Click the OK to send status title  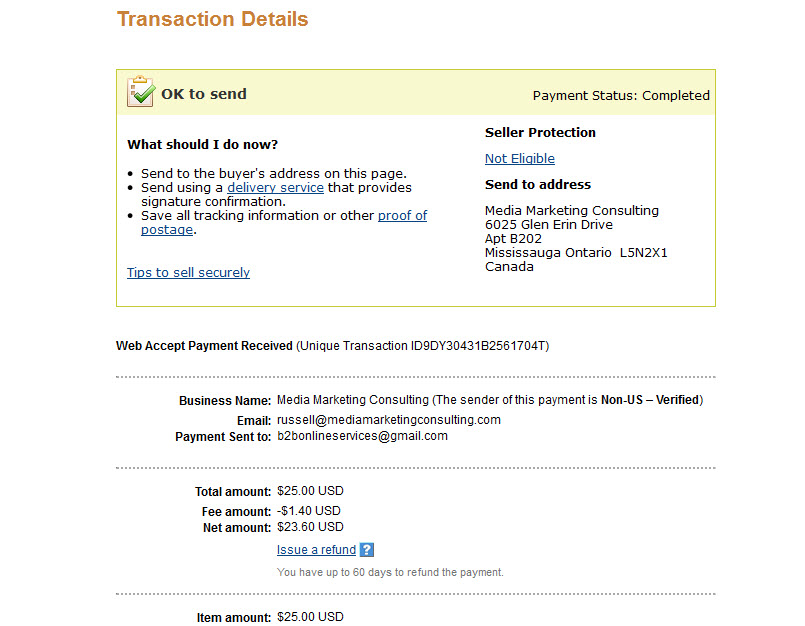[x=204, y=94]
